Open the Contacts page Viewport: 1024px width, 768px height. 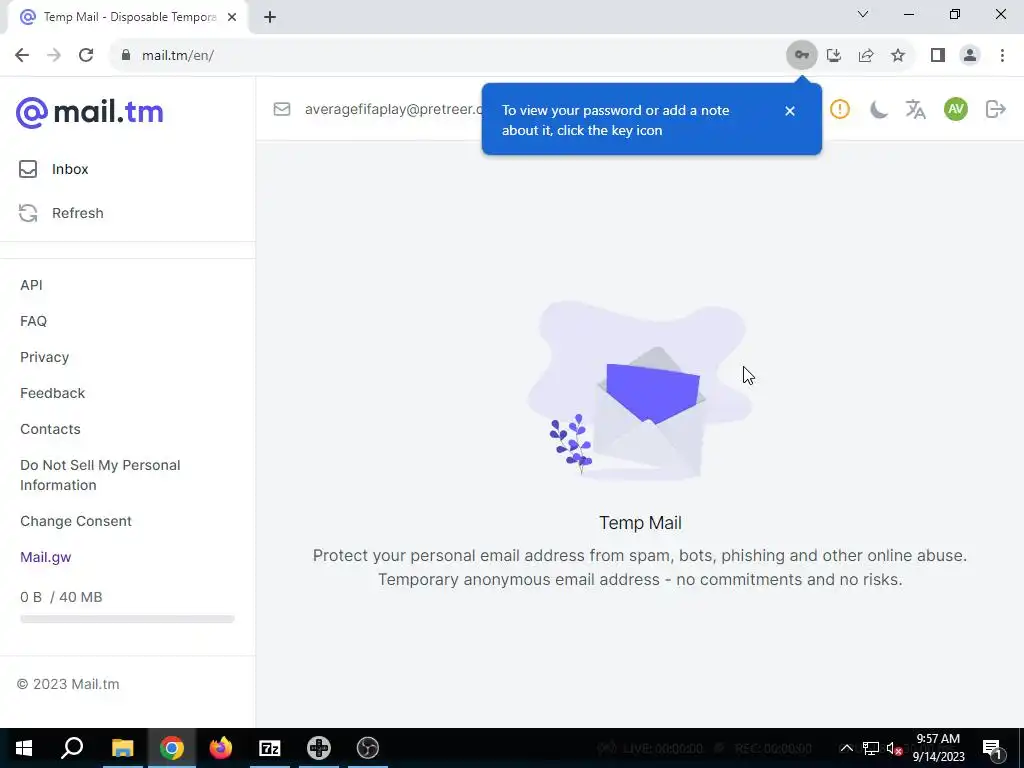[50, 429]
